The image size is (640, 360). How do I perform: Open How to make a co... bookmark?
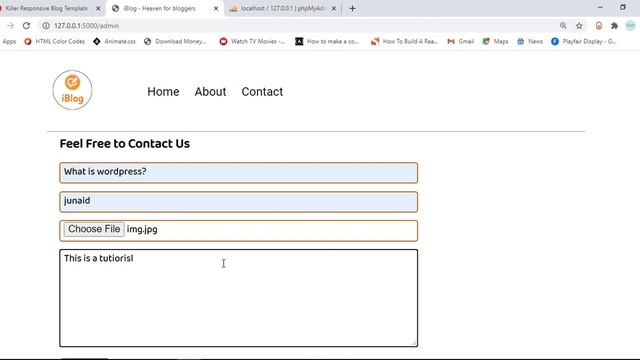(327, 42)
